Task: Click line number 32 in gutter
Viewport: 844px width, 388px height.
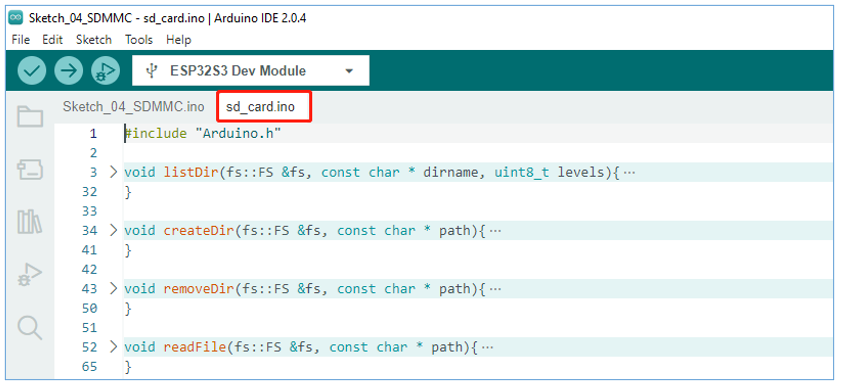Action: point(90,192)
